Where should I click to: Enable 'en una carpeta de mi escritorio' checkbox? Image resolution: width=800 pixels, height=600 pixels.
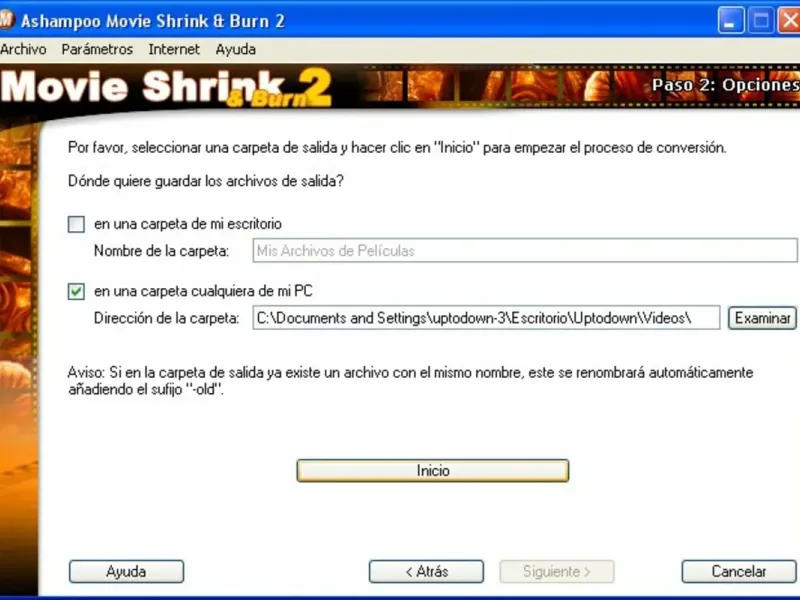(77, 224)
